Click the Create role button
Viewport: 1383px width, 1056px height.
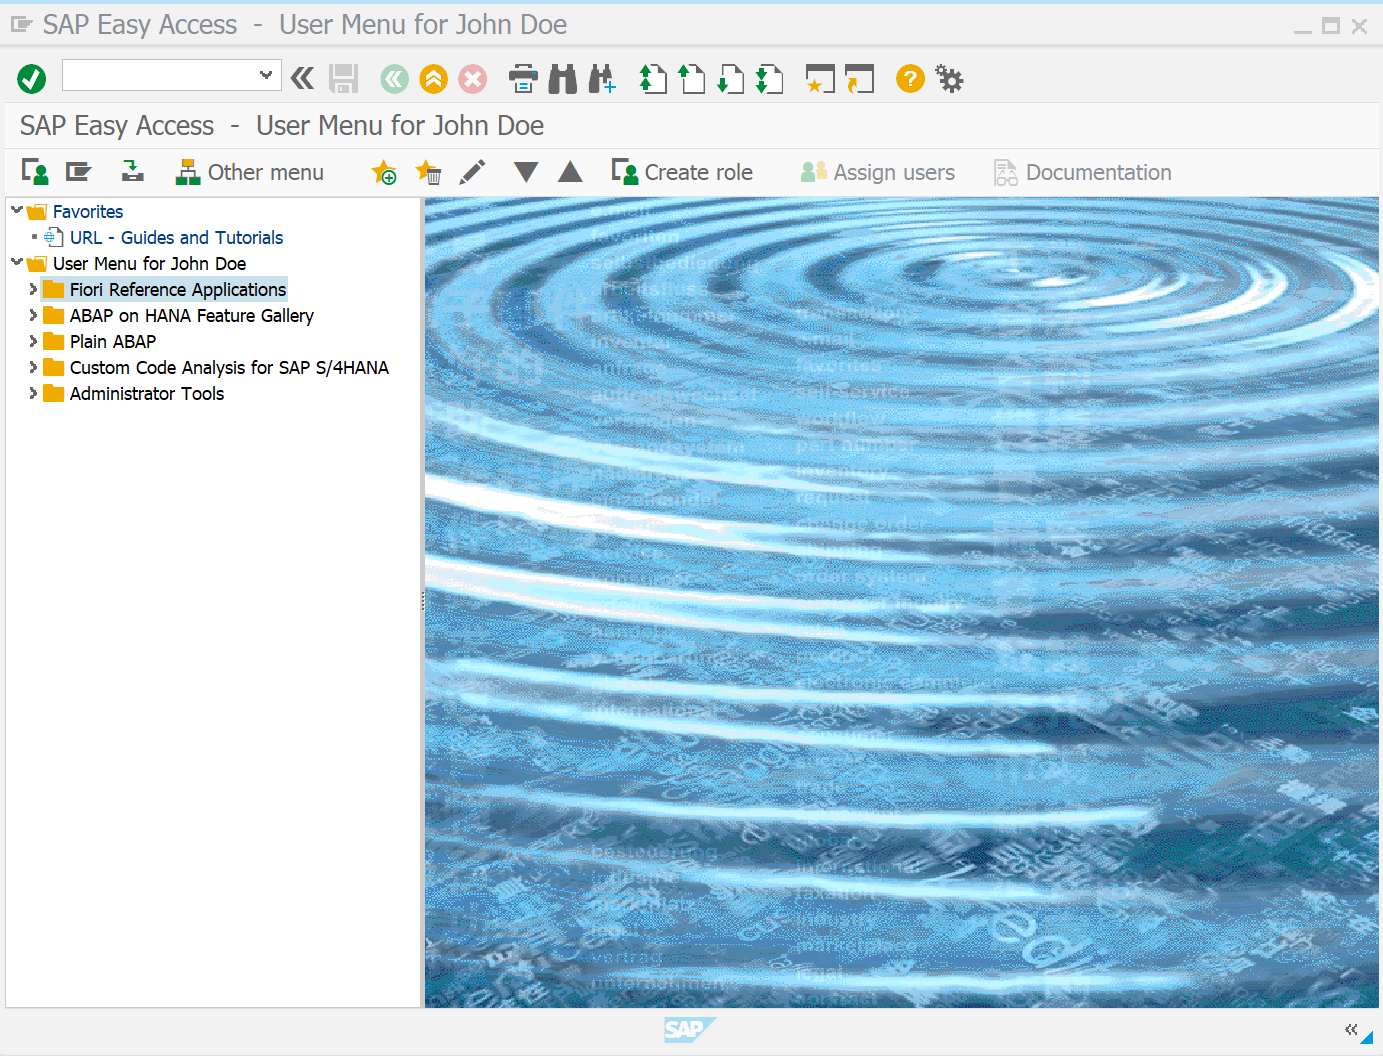coord(682,172)
